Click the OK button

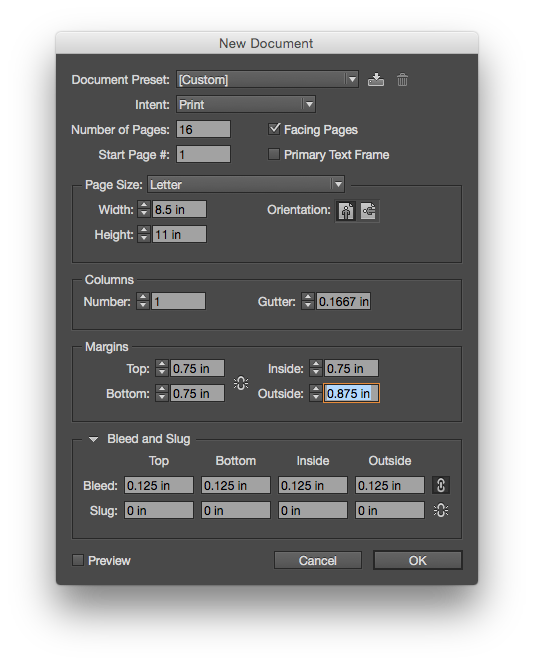[418, 560]
